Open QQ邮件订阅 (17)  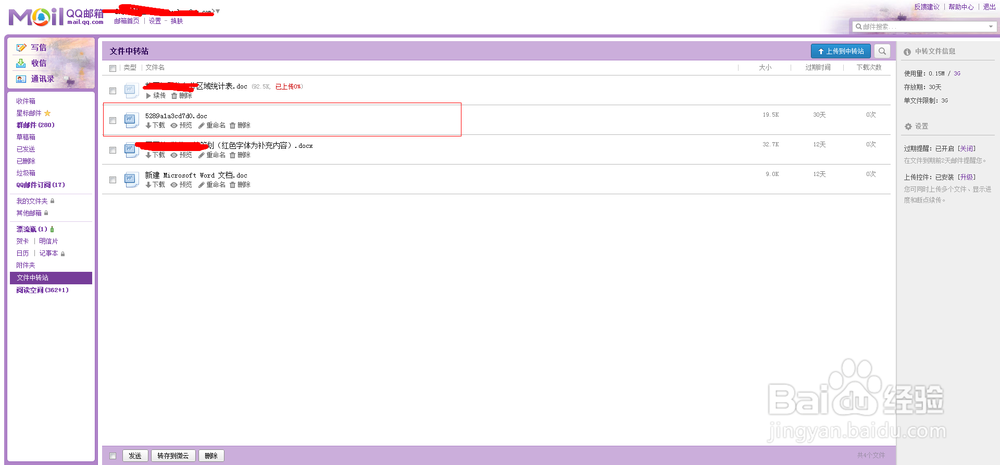(x=41, y=185)
